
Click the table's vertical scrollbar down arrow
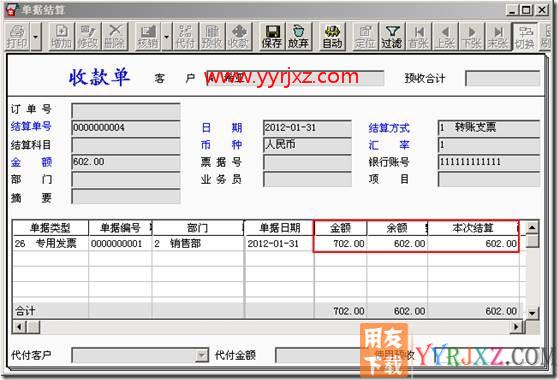coord(532,313)
